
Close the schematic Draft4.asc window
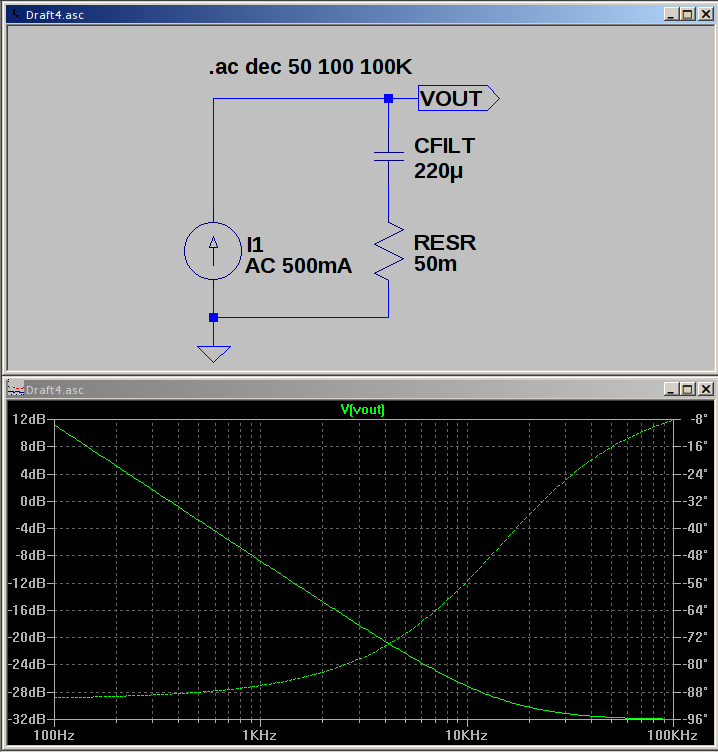coord(706,14)
